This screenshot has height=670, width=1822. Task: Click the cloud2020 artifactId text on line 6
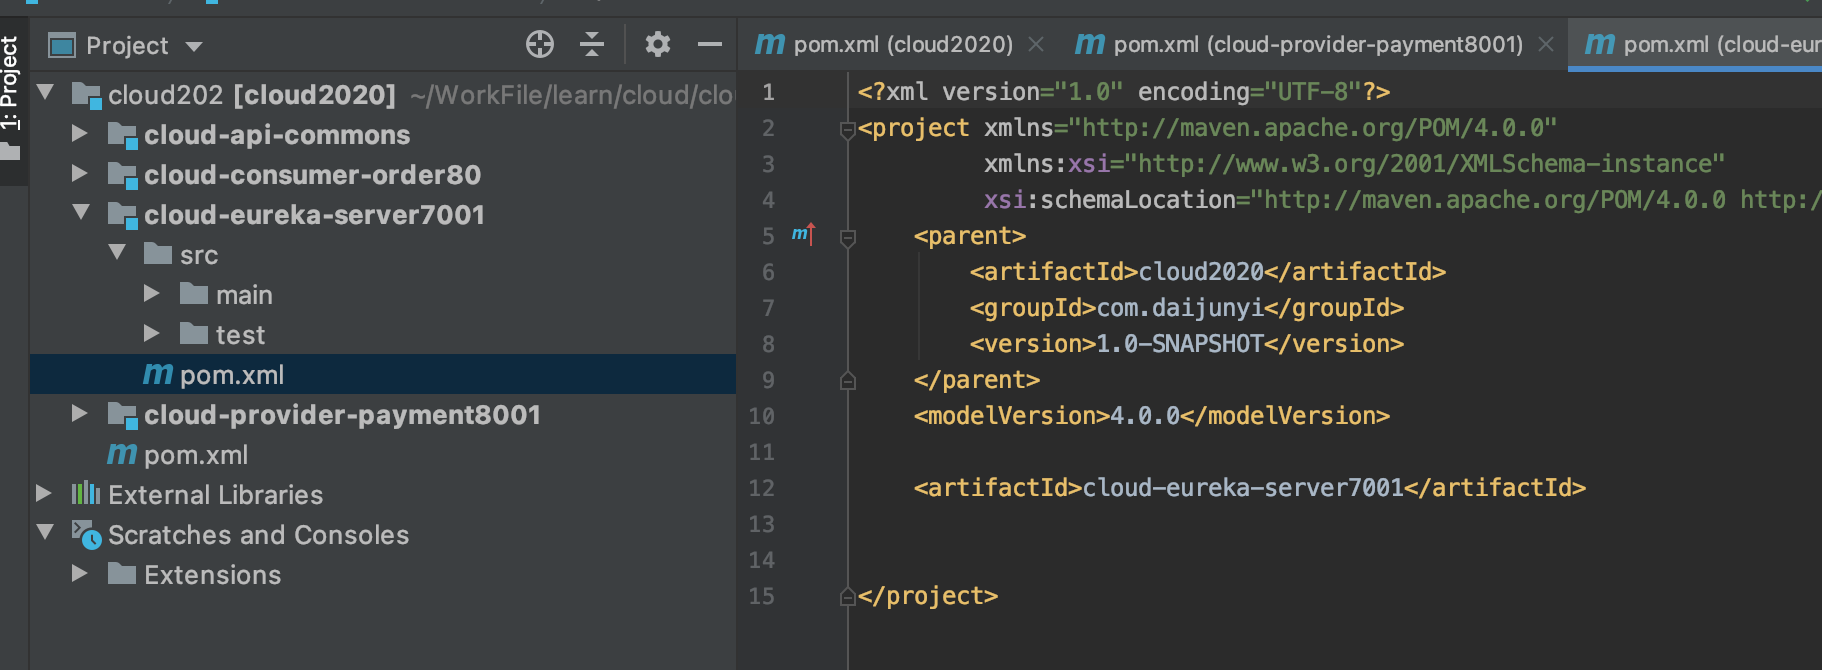coord(1201,271)
